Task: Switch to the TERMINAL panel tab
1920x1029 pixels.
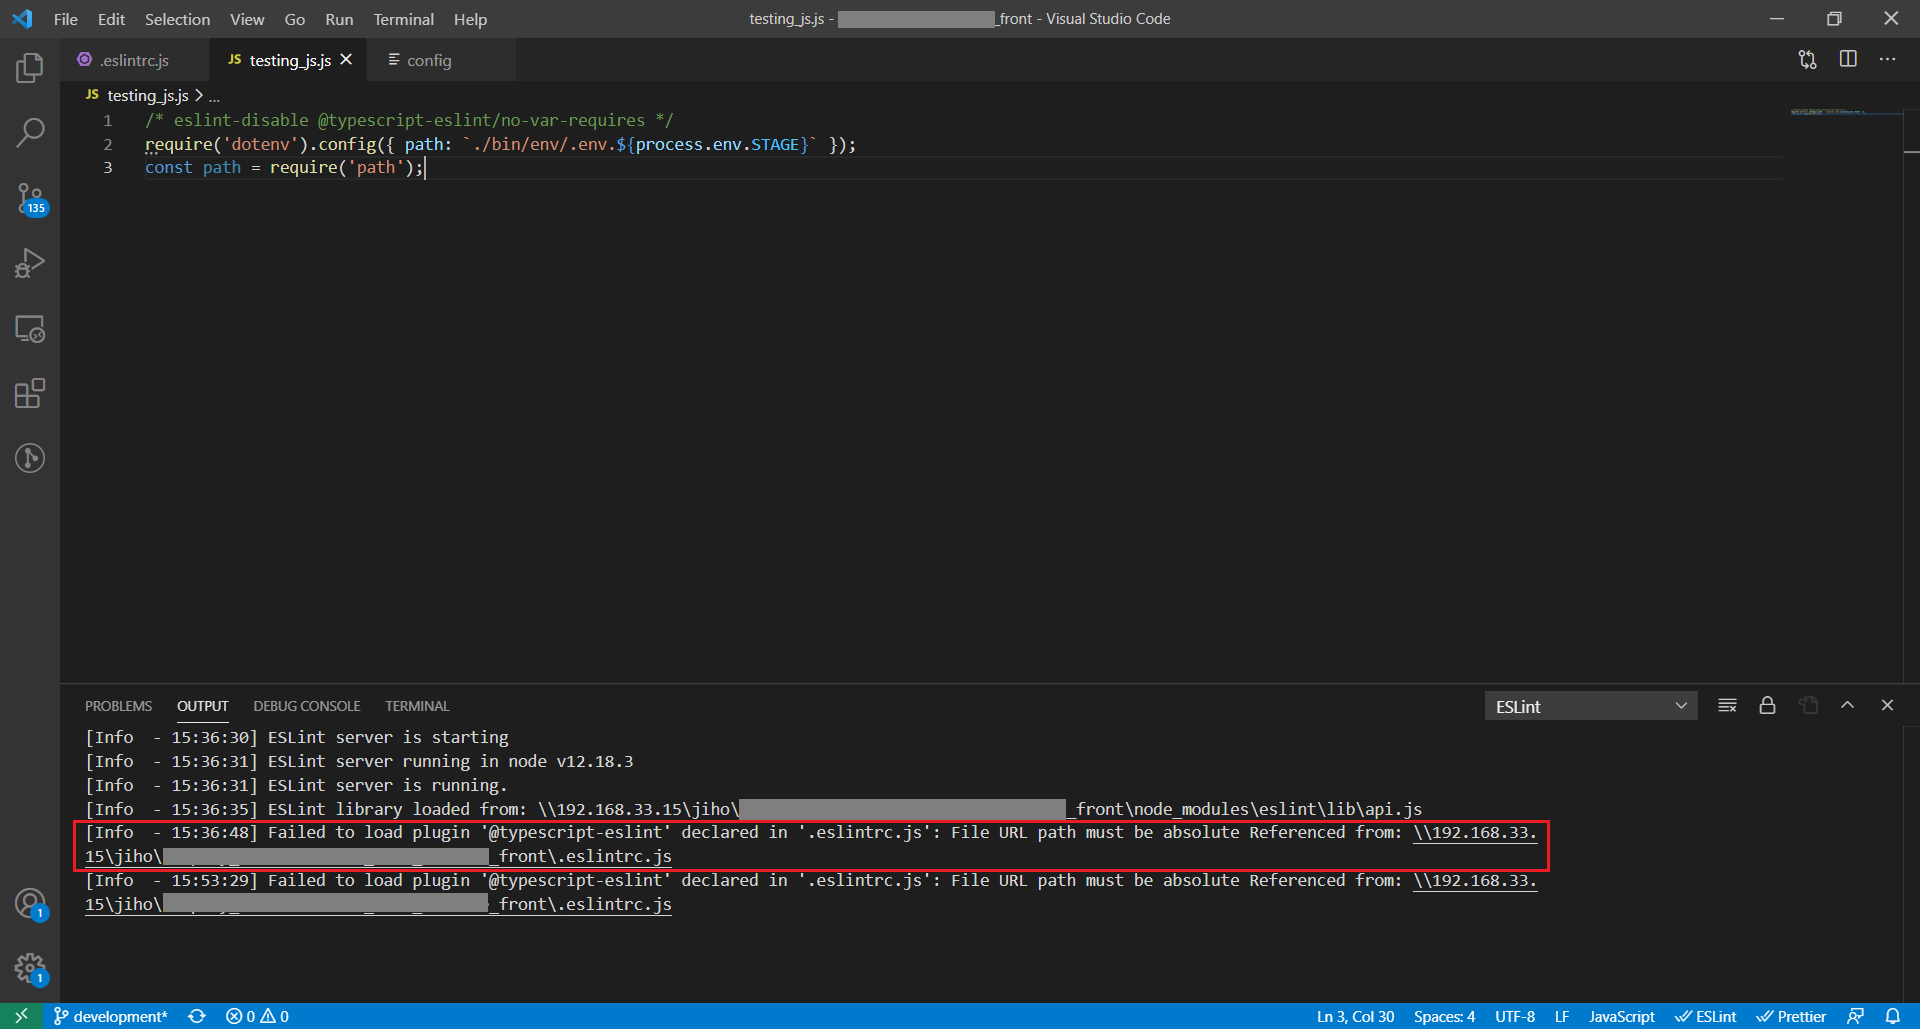Action: pyautogui.click(x=417, y=706)
